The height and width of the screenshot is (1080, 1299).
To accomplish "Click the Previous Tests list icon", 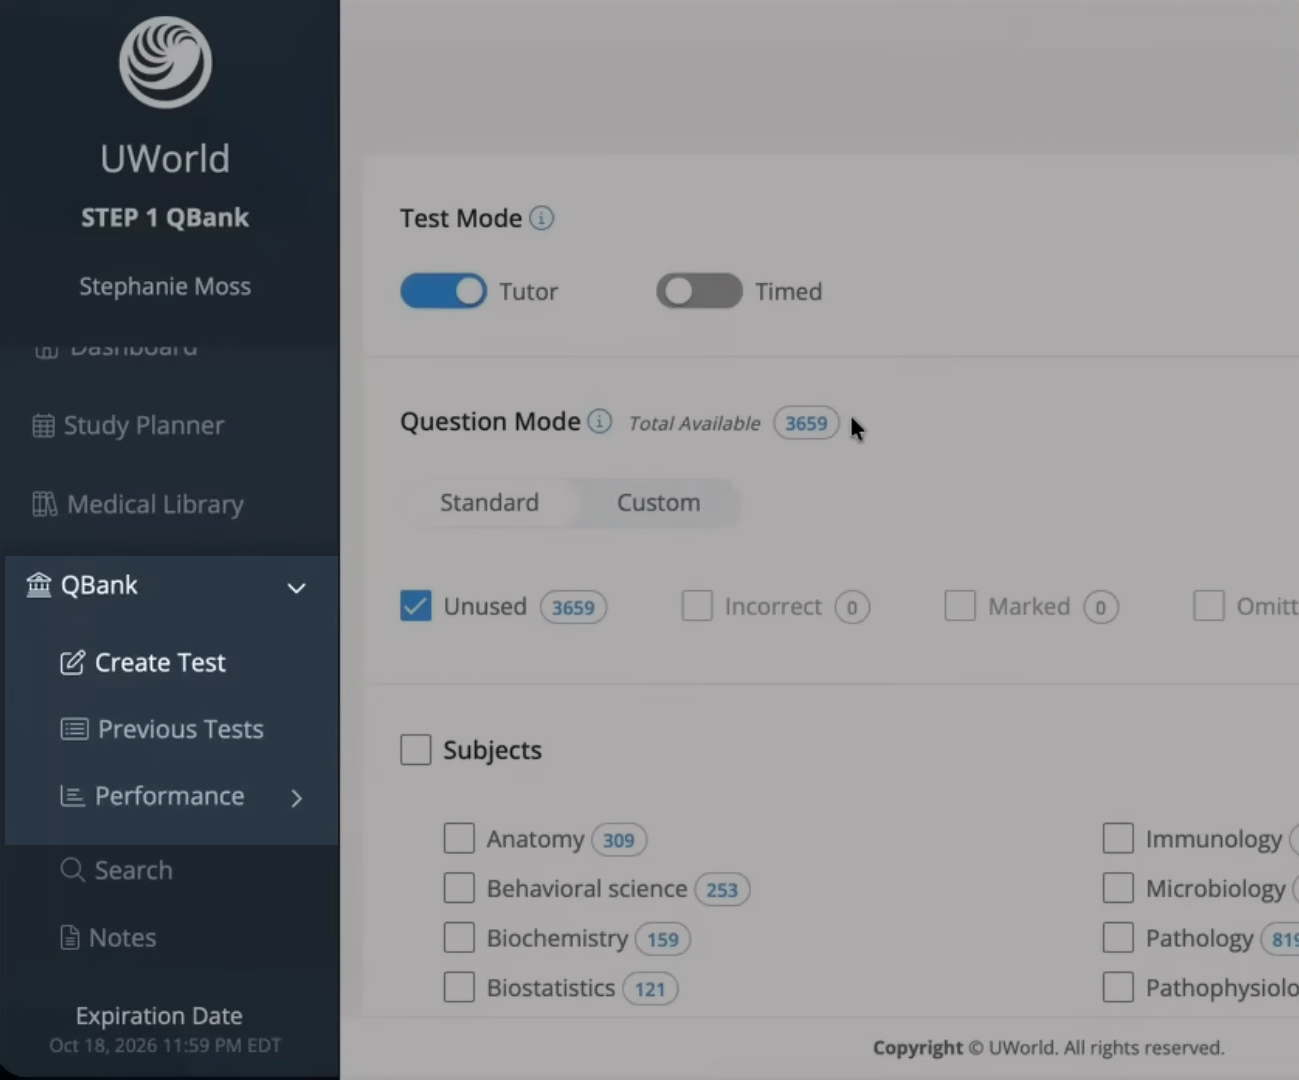I will 74,729.
